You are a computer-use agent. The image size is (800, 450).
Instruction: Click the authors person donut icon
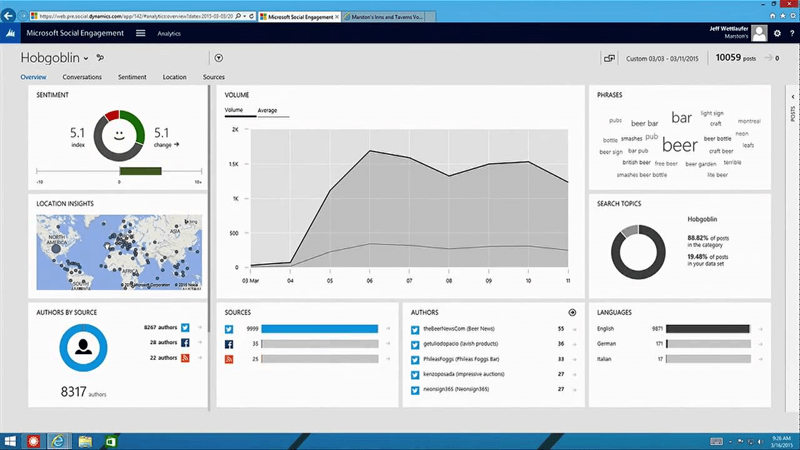coord(83,347)
